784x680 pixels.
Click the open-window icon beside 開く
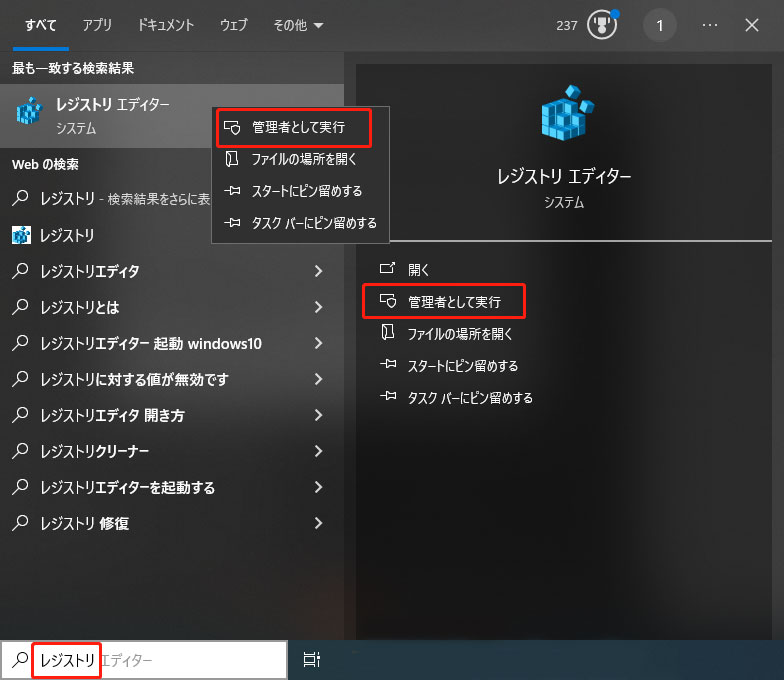(x=388, y=268)
